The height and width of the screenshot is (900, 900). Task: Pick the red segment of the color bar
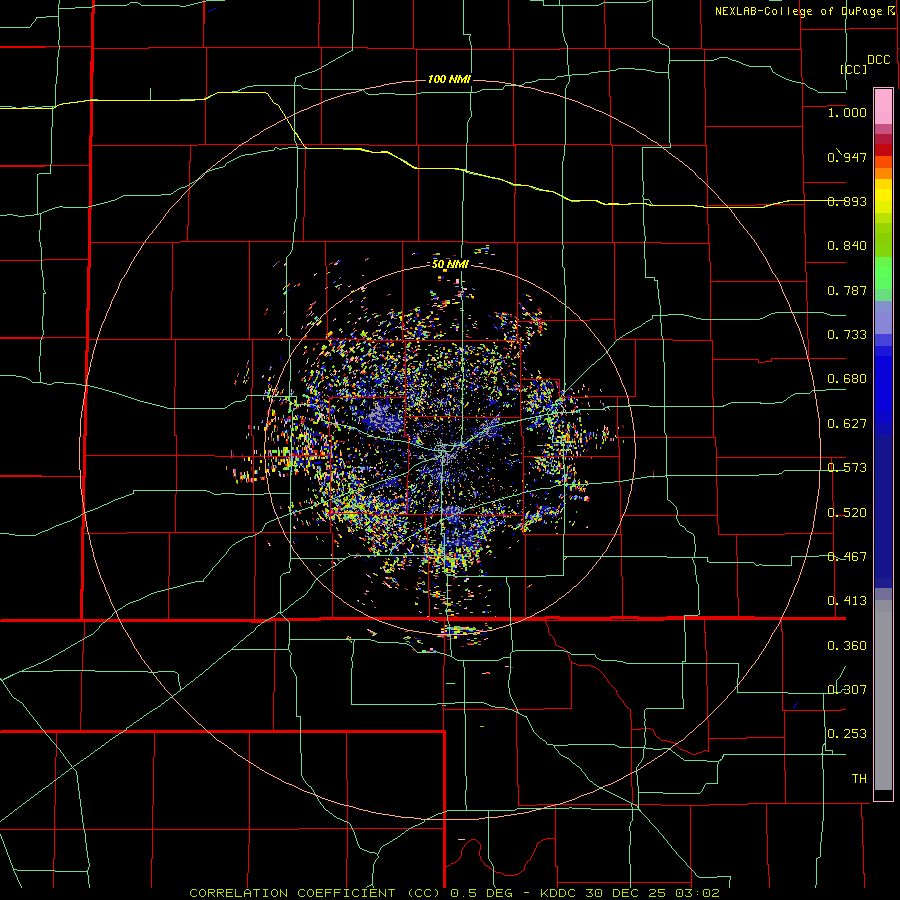click(883, 150)
